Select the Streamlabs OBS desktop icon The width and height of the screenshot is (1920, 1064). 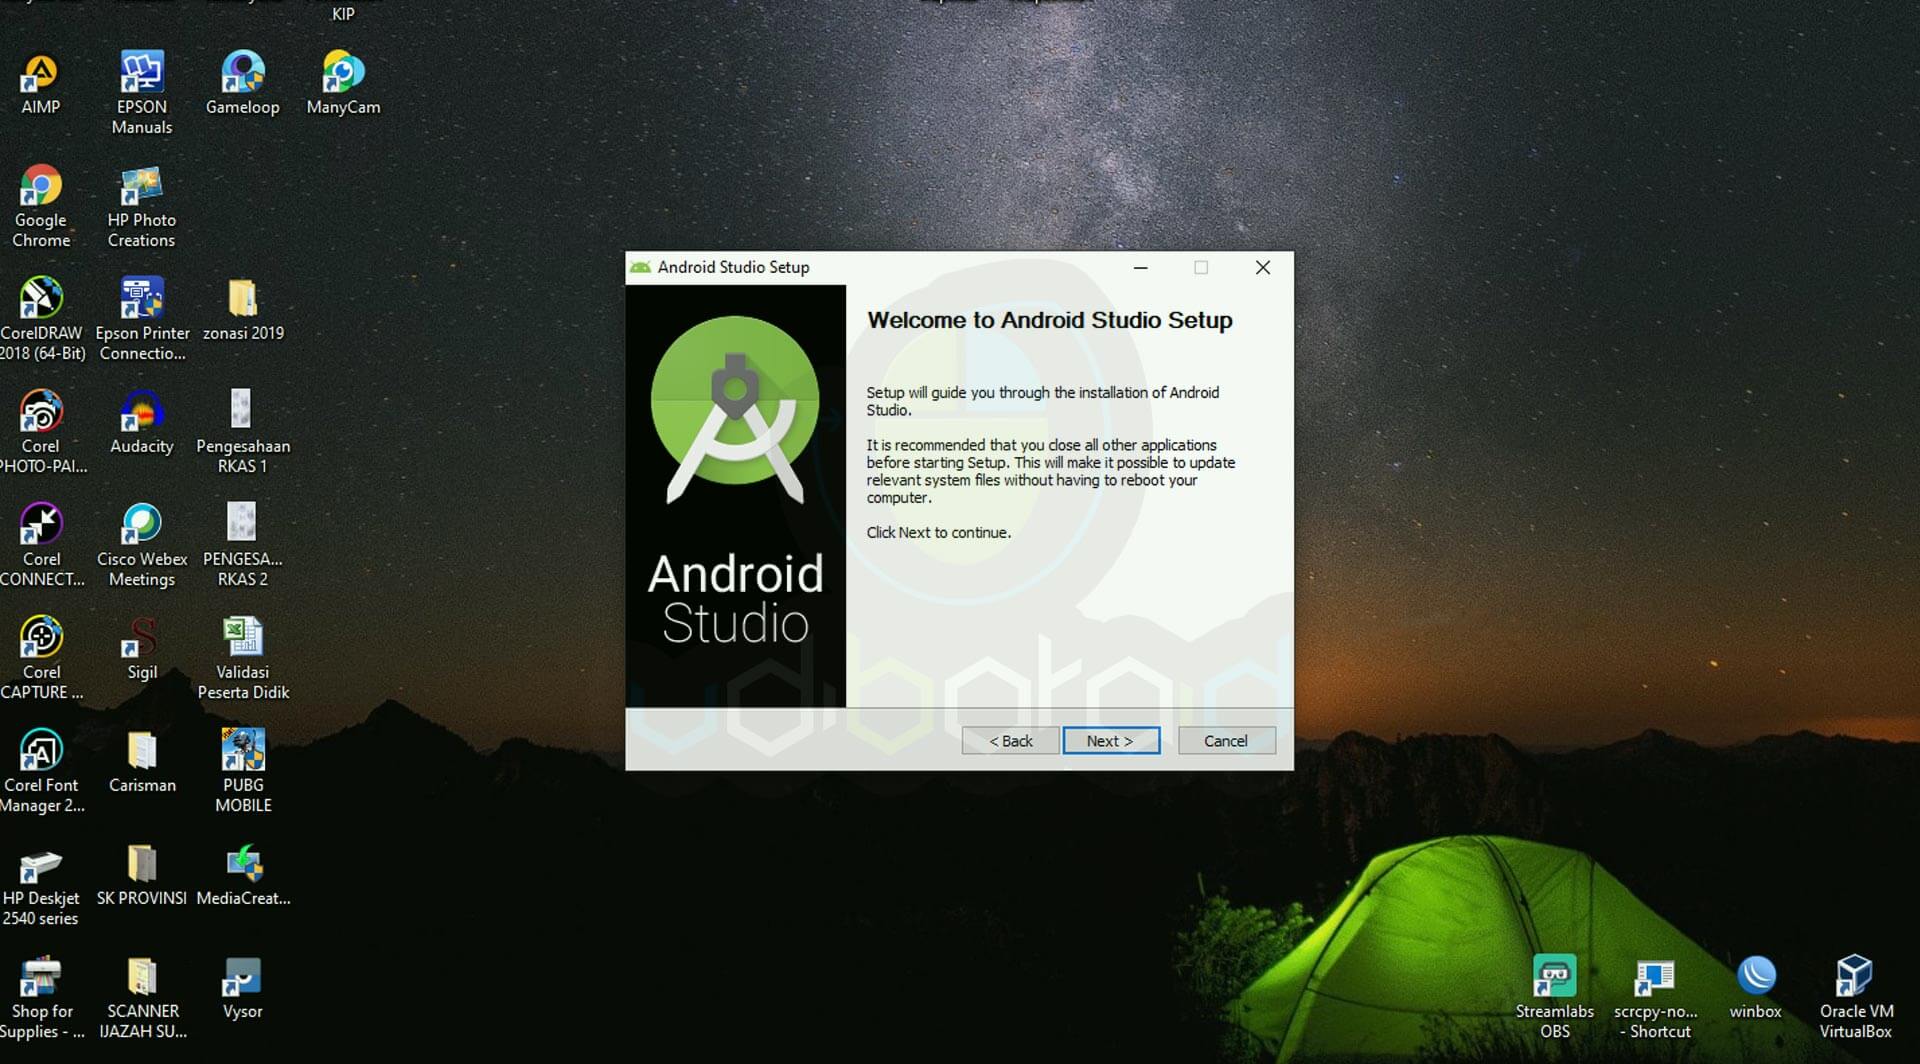coord(1555,997)
